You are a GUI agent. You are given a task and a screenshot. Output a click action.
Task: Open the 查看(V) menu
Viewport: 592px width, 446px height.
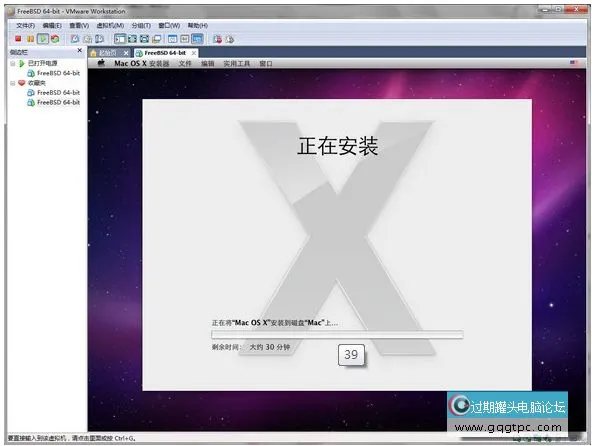[x=79, y=25]
